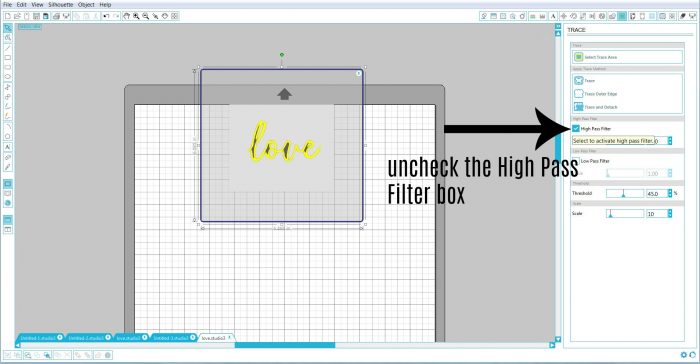This screenshot has width=700, height=364.
Task: Click the Threshold value field 45.0
Action: tap(656, 193)
